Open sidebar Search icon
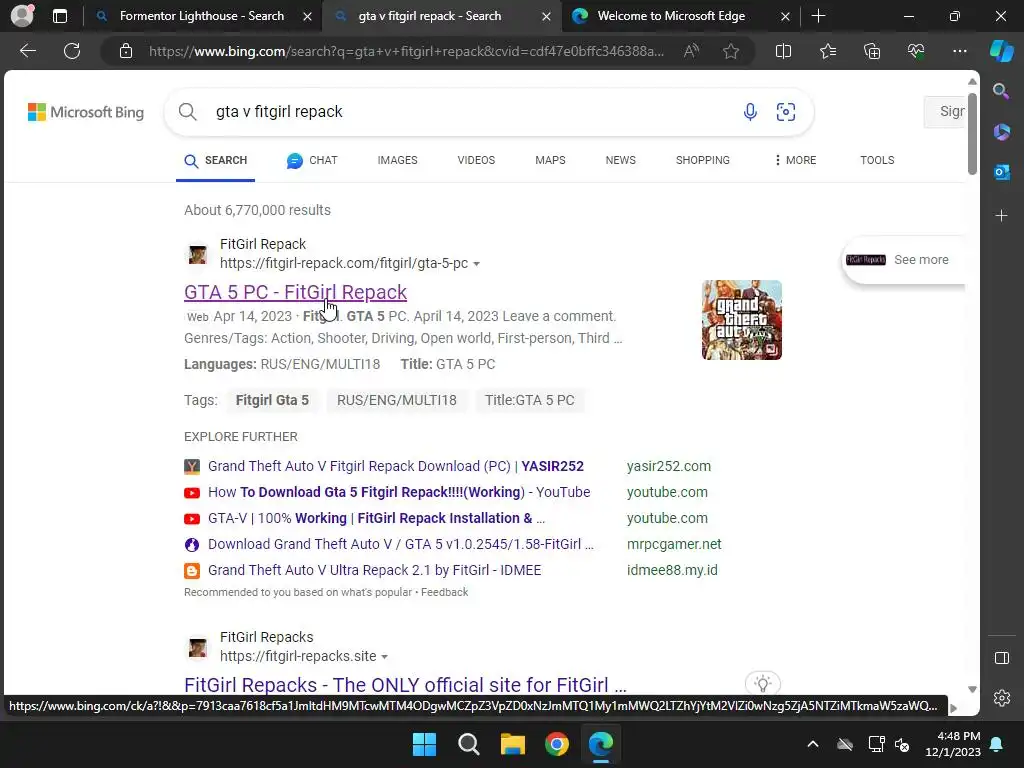The image size is (1024, 768). point(1001,91)
